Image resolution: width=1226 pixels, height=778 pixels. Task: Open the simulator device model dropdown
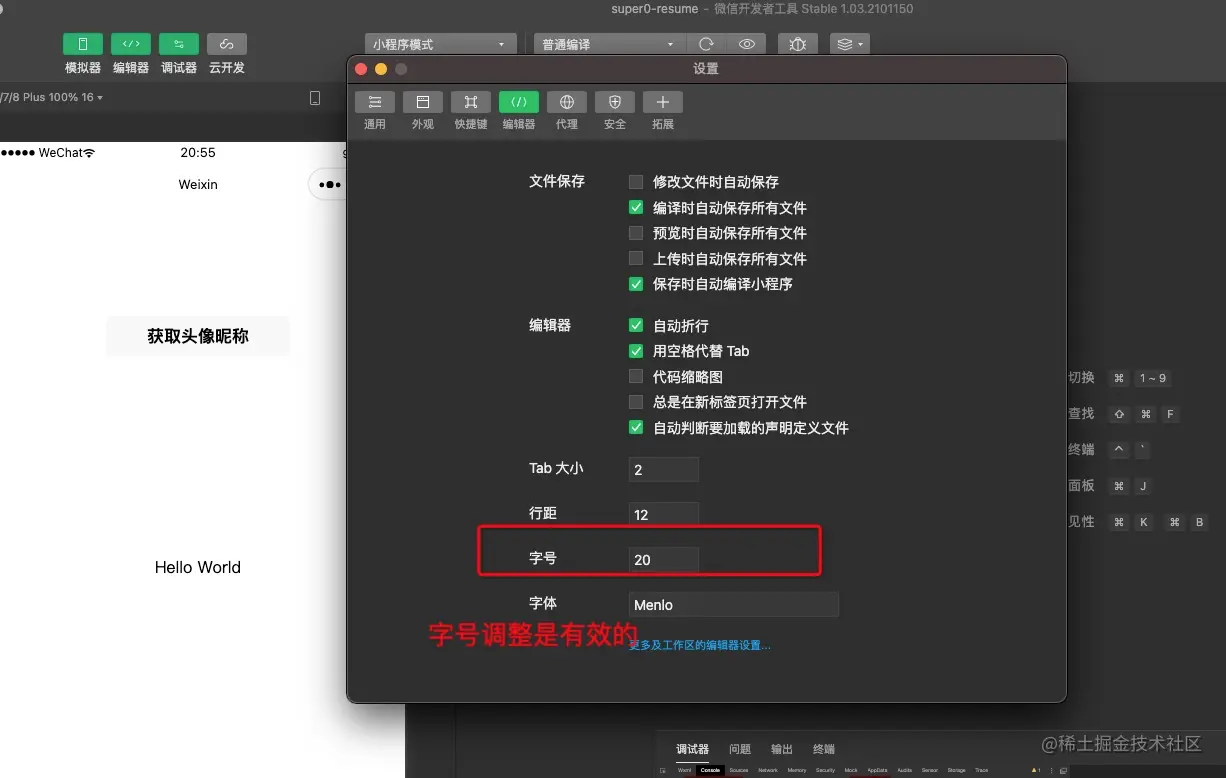click(x=52, y=97)
